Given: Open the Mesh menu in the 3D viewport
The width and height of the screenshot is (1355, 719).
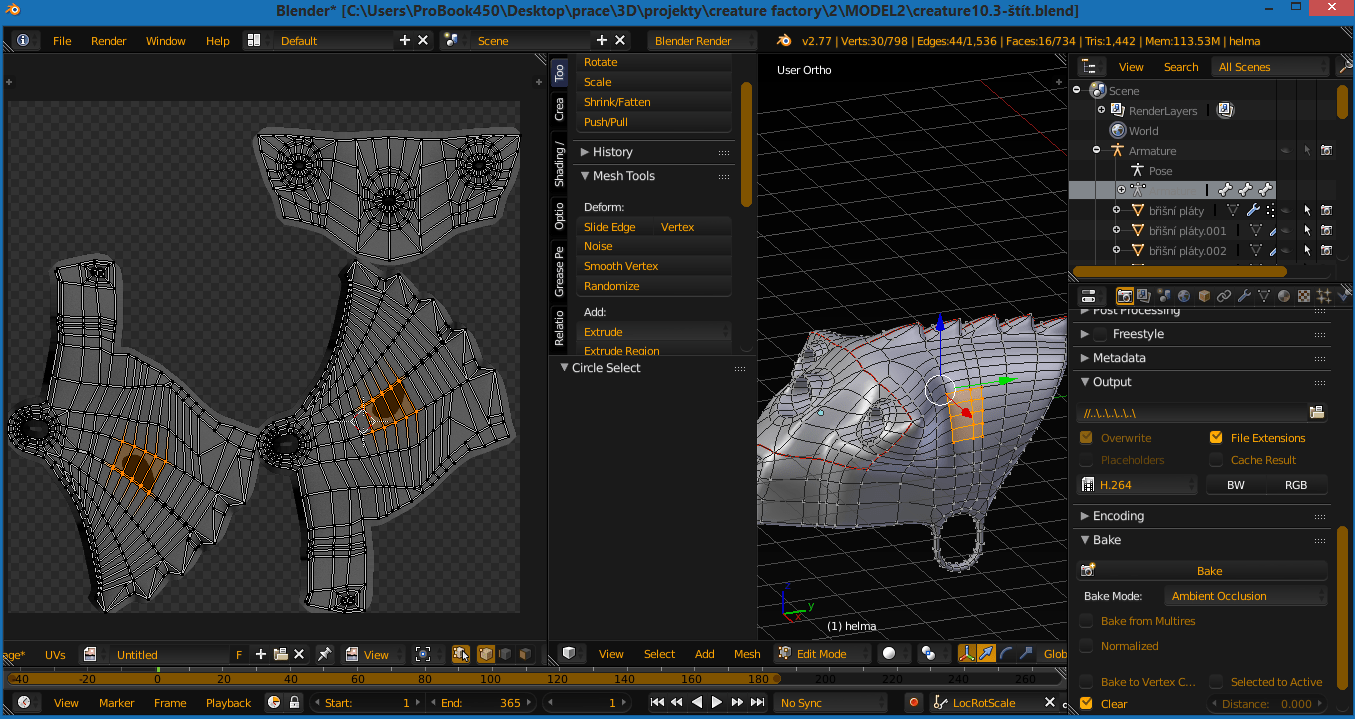Looking at the screenshot, I should pyautogui.click(x=746, y=653).
